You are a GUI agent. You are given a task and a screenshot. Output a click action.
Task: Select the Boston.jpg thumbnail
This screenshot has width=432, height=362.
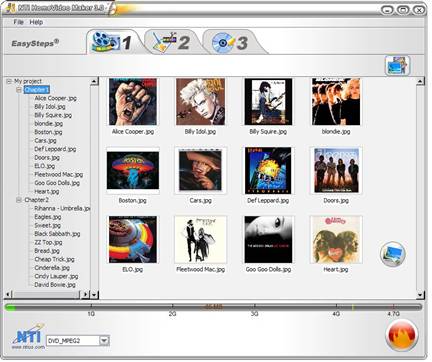[x=133, y=171]
